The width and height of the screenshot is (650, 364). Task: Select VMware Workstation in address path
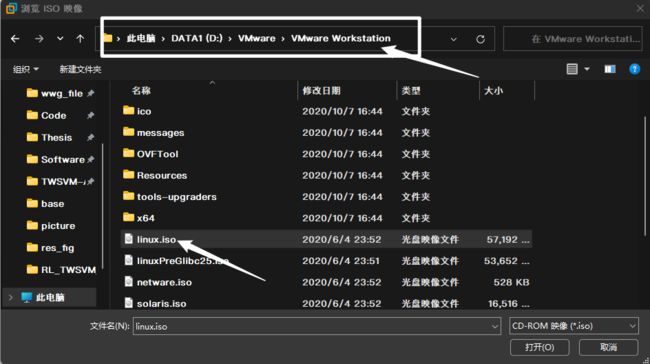click(x=340, y=38)
